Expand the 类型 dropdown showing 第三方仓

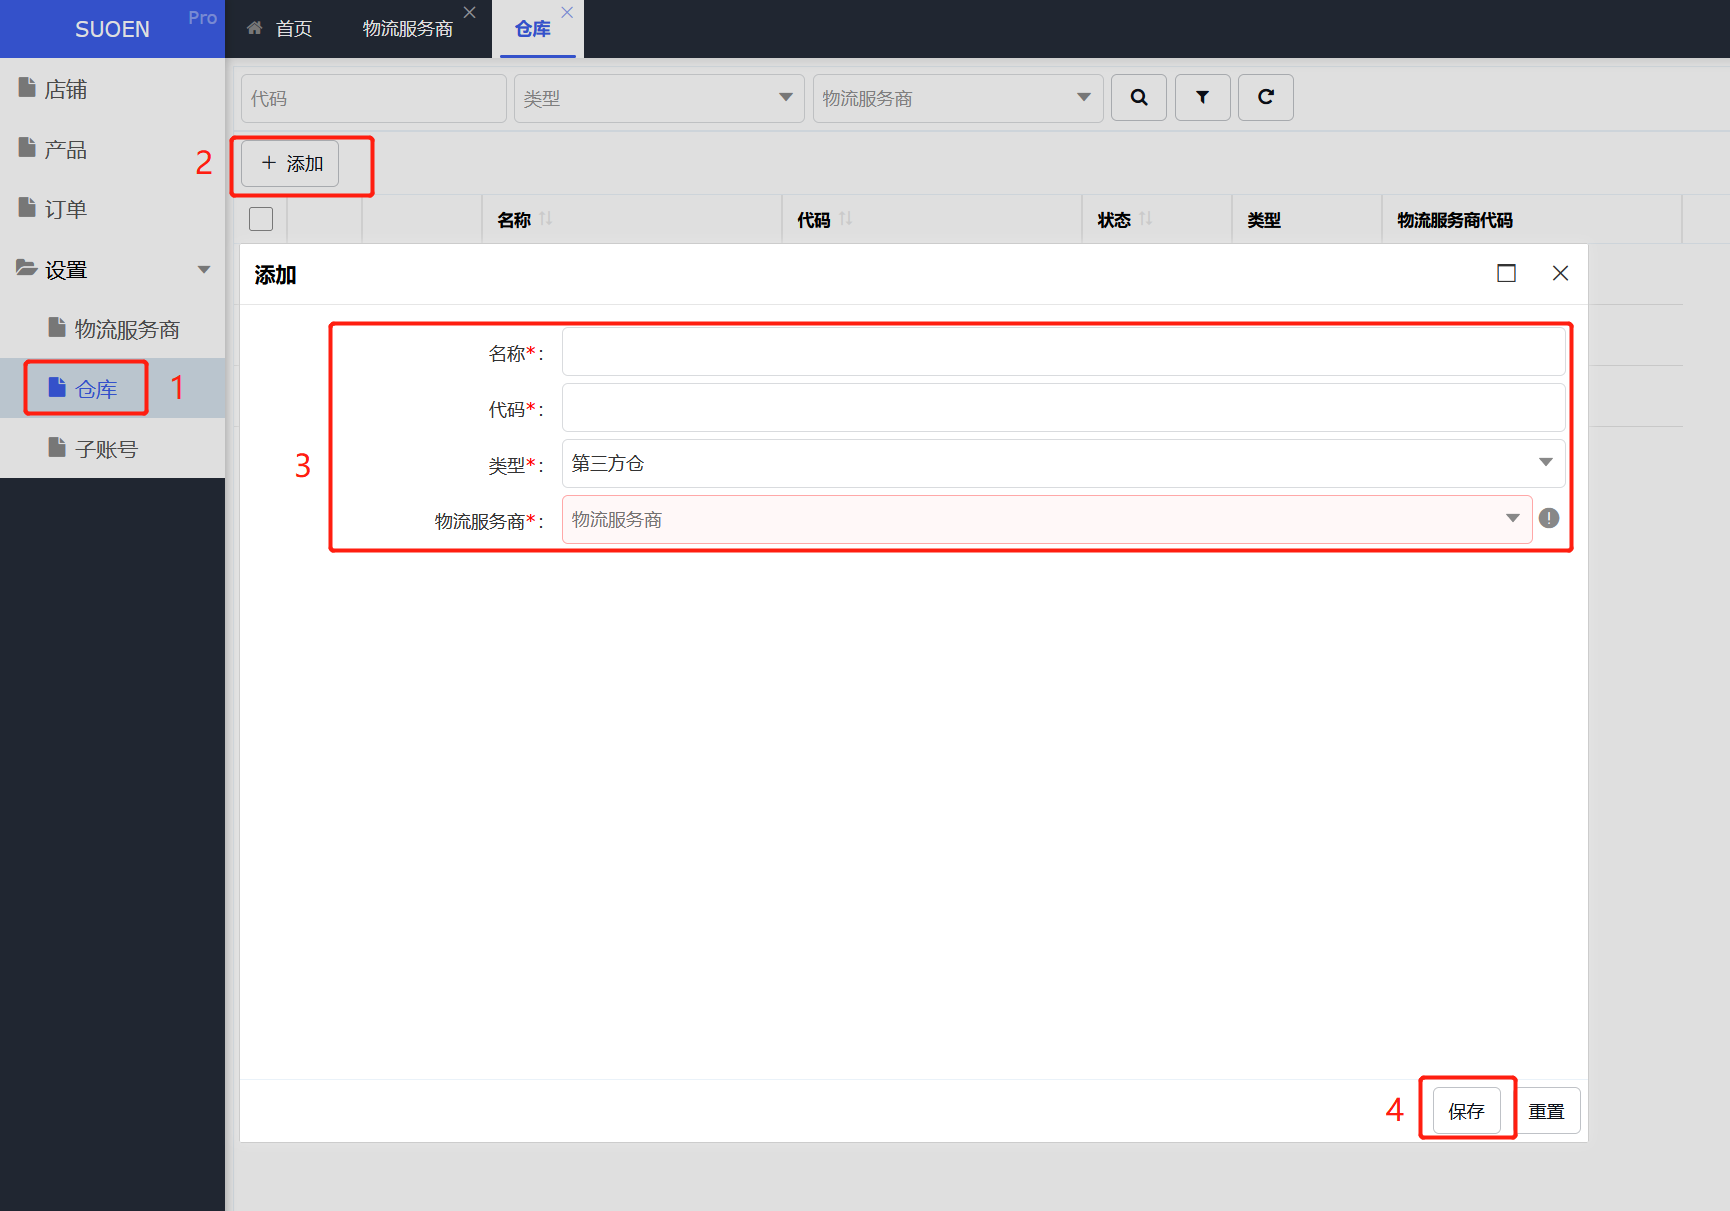point(1063,463)
